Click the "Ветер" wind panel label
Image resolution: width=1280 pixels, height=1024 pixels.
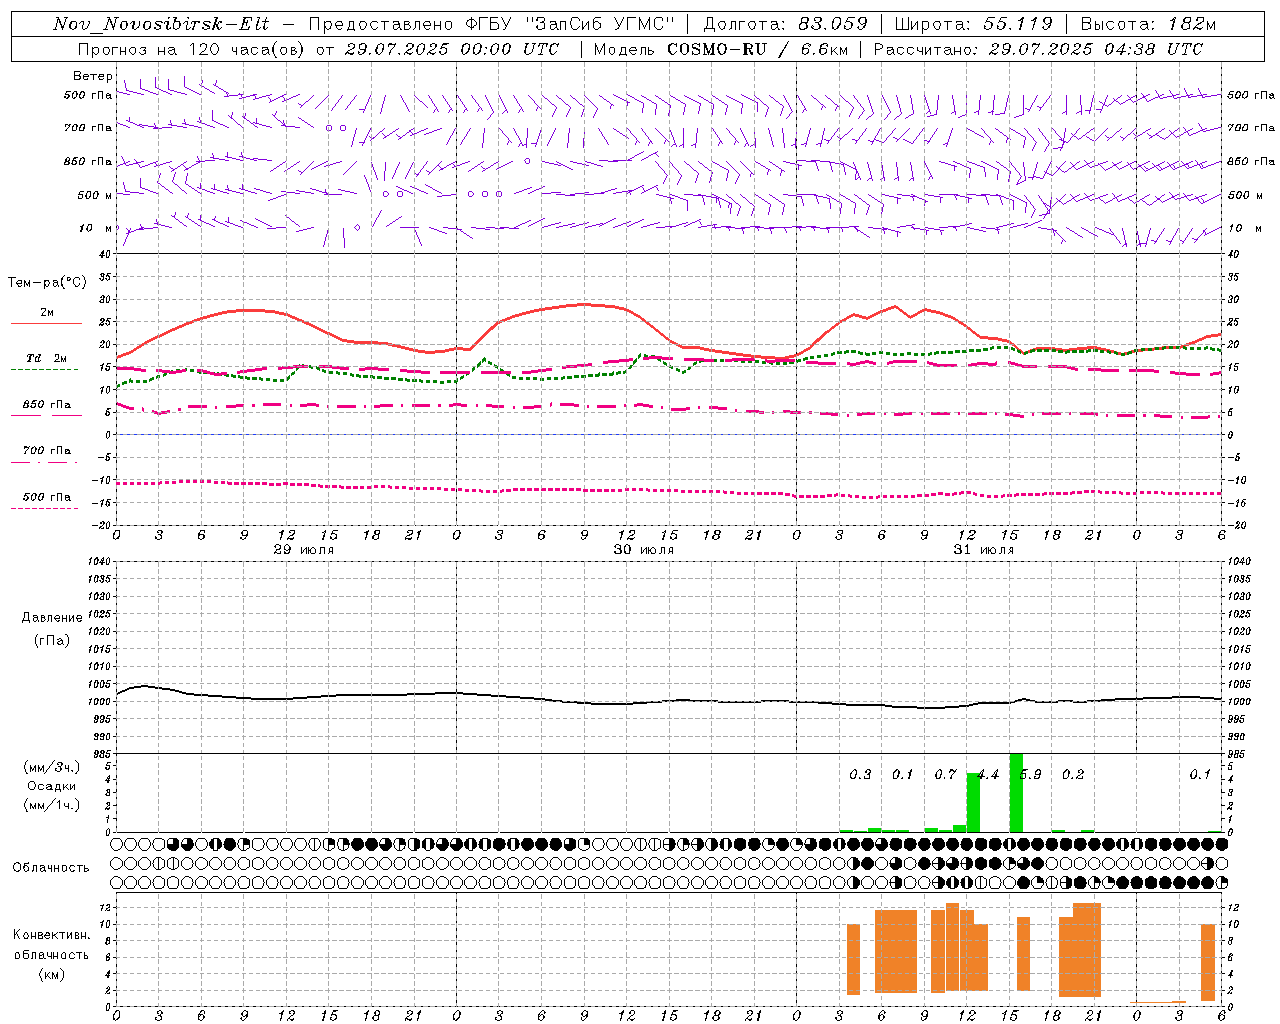coord(92,76)
